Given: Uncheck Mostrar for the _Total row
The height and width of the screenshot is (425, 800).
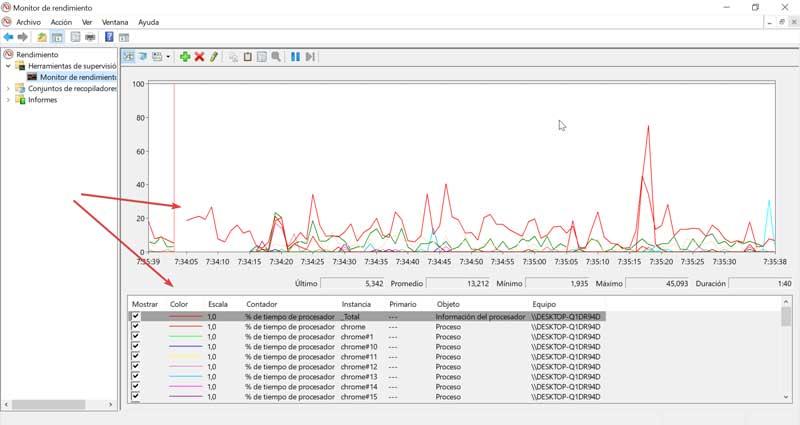Looking at the screenshot, I should [x=135, y=316].
